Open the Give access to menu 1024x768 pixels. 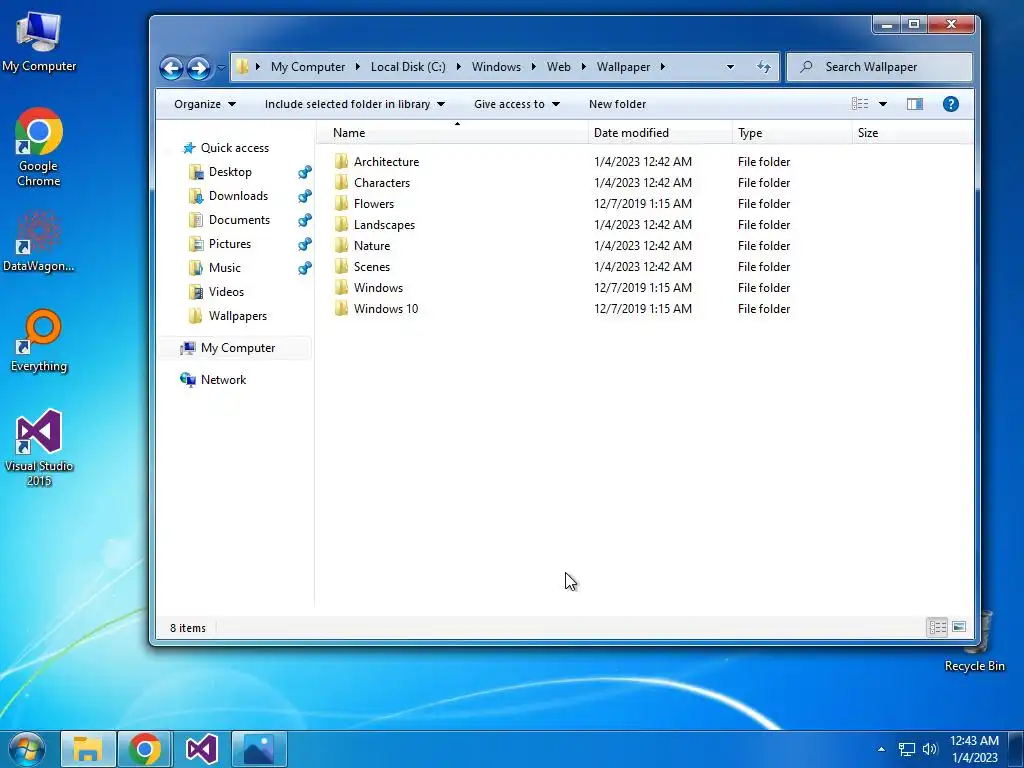pos(517,104)
